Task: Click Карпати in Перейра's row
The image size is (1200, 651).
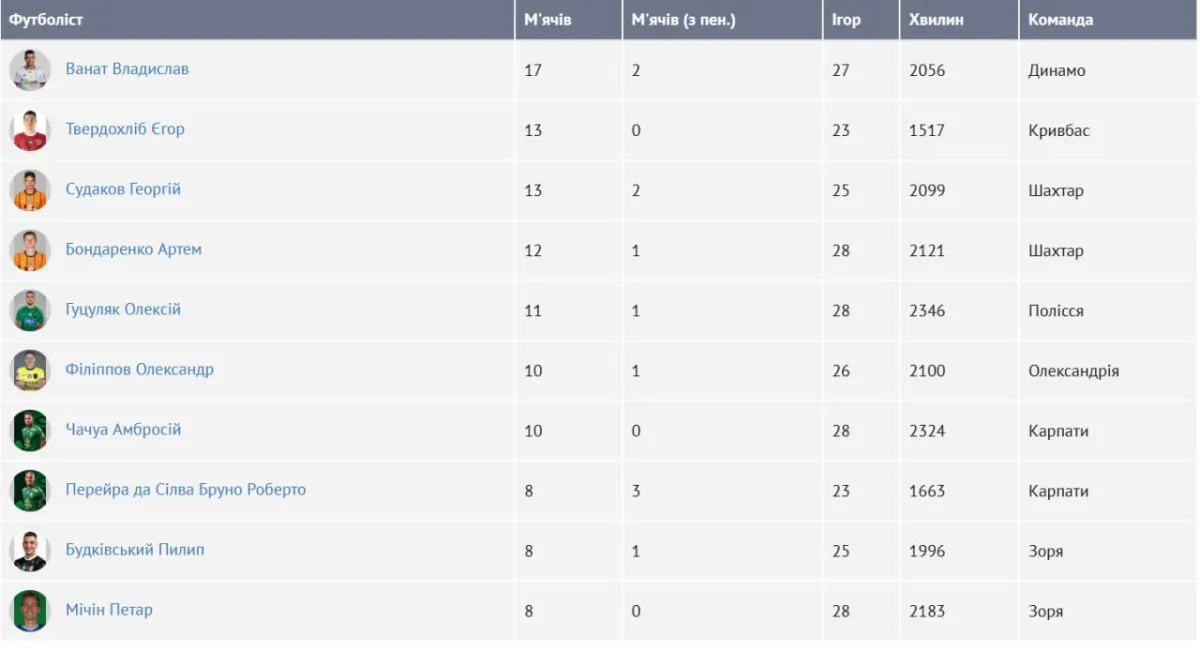Action: tap(1059, 491)
